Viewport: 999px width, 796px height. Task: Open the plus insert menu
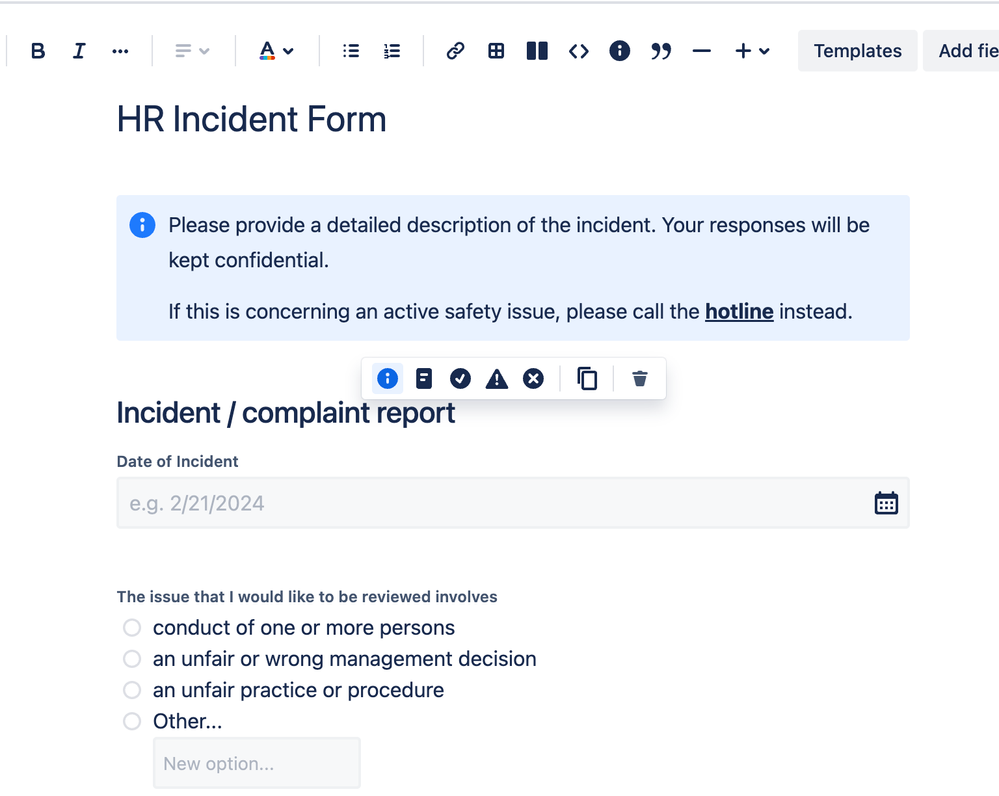[x=752, y=51]
